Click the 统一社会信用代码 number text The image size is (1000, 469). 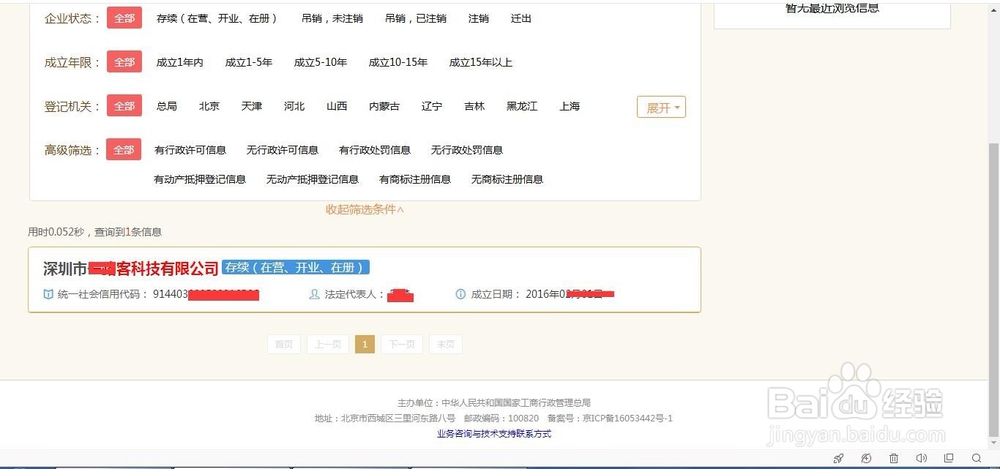(x=206, y=295)
